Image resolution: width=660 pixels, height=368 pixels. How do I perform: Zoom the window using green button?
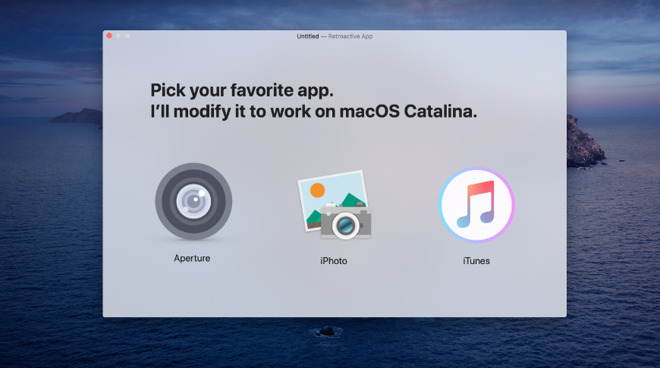[128, 36]
